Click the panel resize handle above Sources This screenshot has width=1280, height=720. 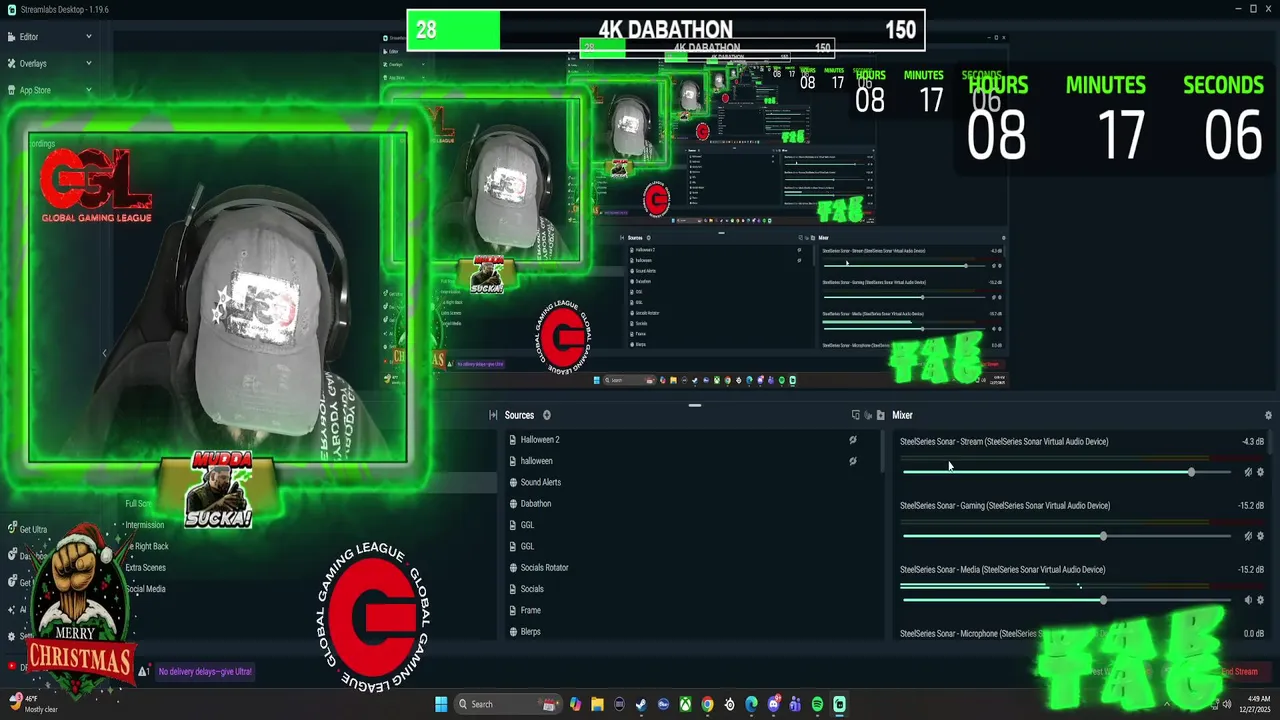[x=695, y=405]
